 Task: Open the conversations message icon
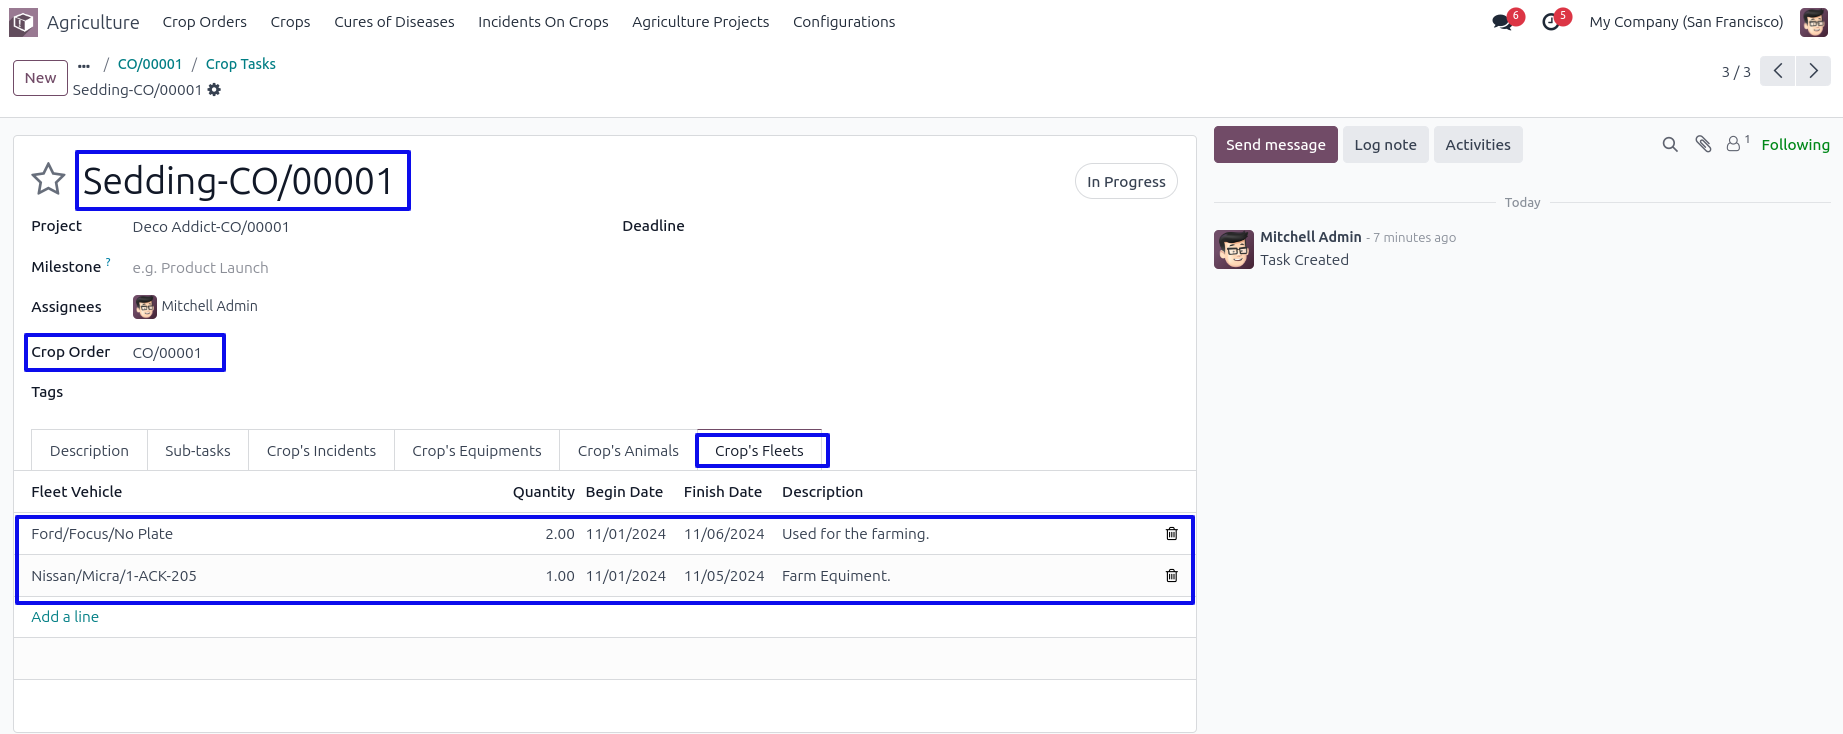(1502, 22)
